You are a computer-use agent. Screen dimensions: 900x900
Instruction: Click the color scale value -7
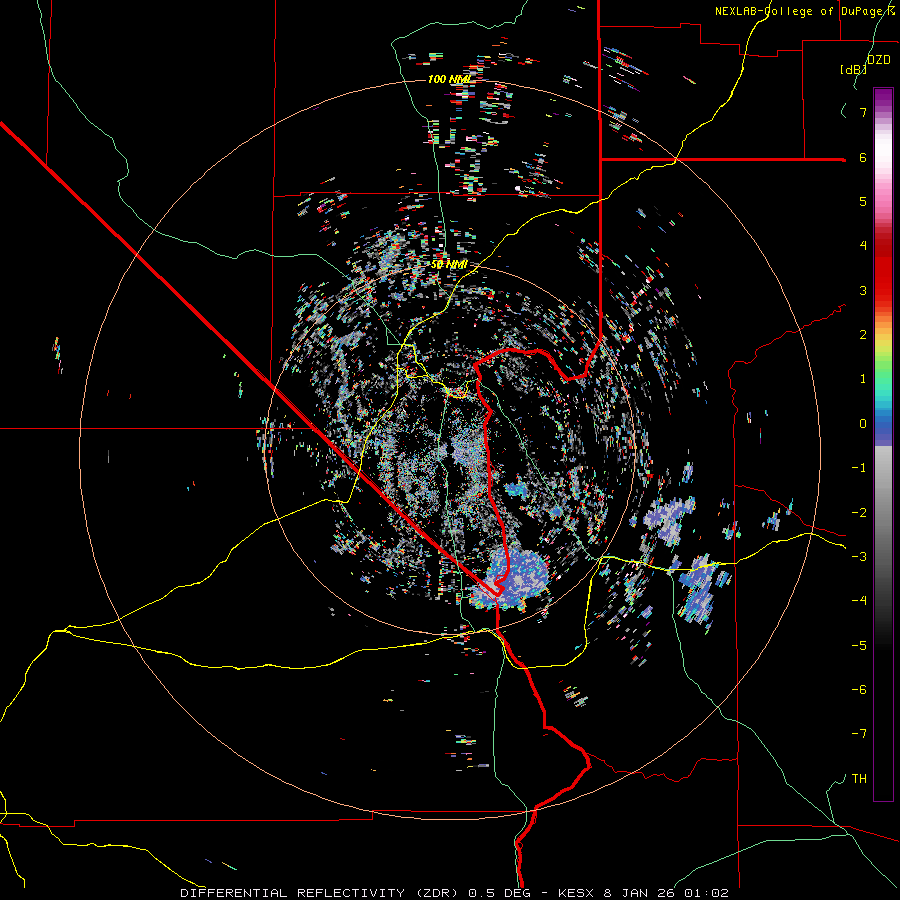859,734
